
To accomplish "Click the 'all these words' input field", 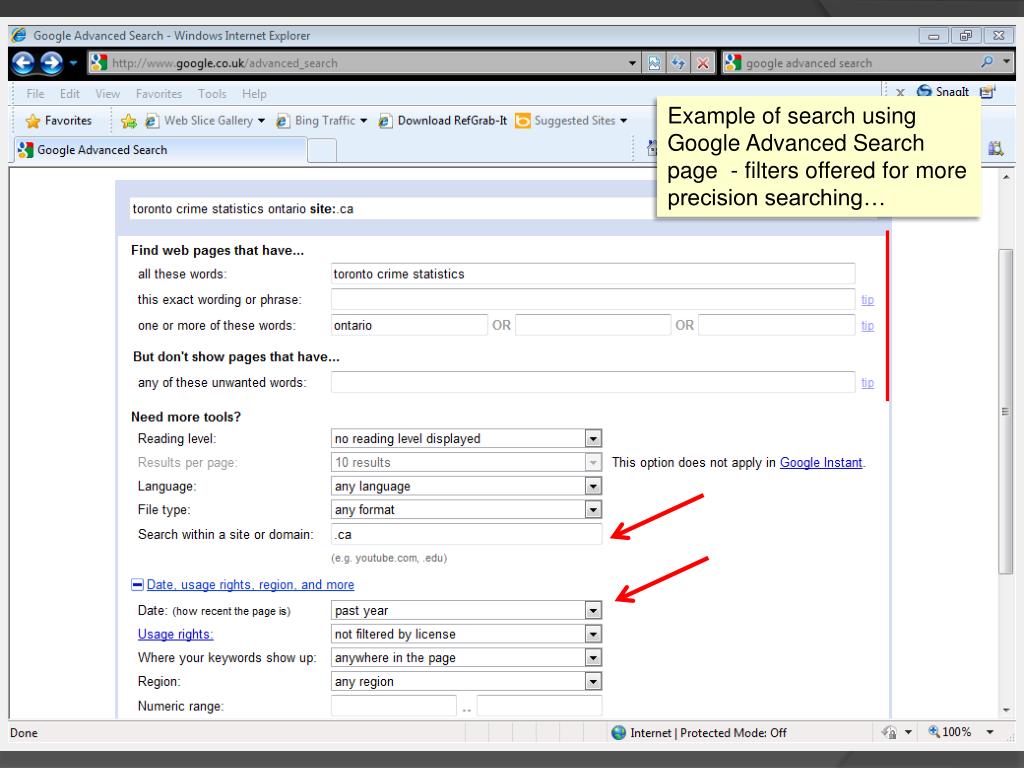I will coord(593,274).
